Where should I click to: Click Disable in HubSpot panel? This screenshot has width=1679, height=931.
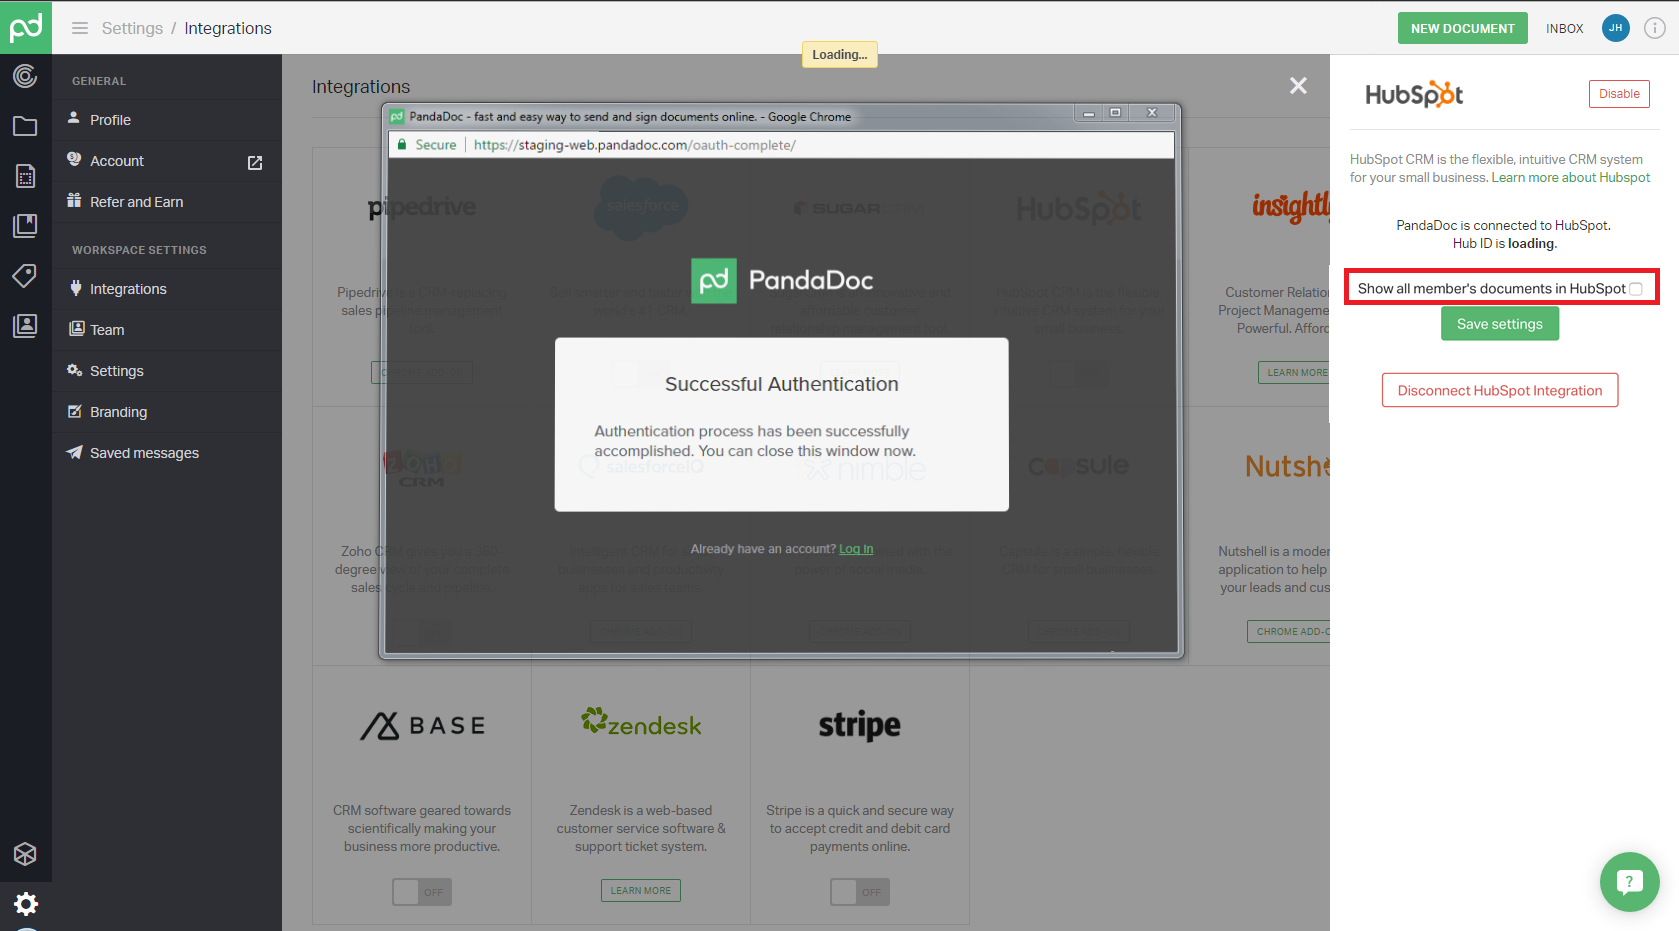1619,94
